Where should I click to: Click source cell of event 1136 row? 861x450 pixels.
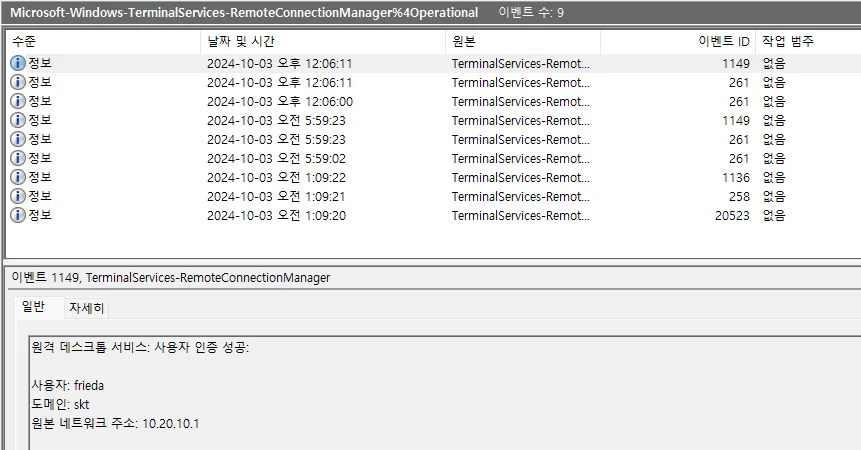tap(521, 178)
